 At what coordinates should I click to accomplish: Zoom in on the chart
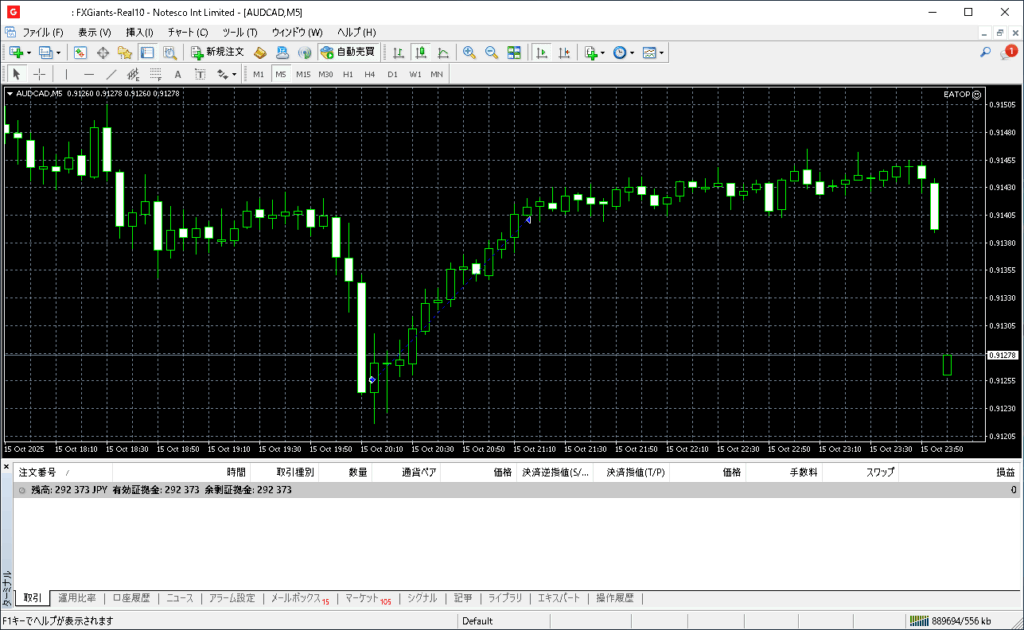click(468, 52)
